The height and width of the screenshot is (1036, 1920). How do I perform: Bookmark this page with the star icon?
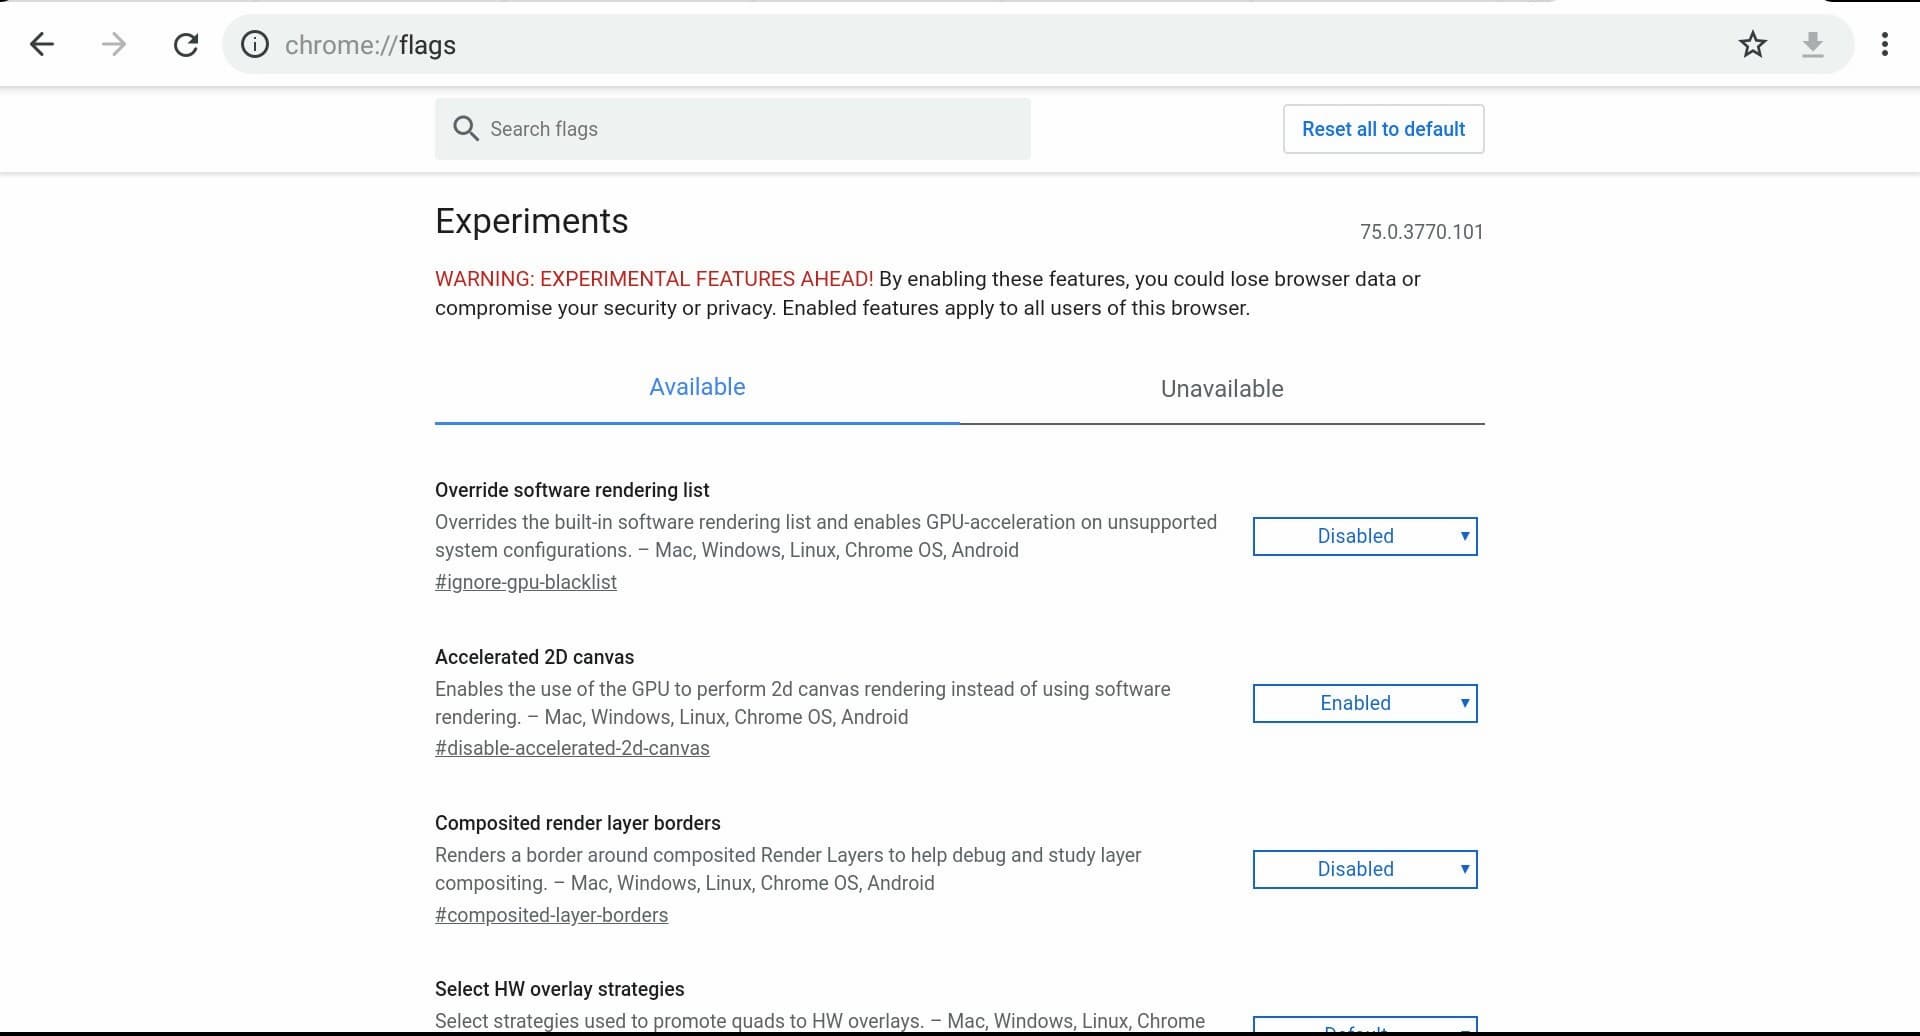[x=1752, y=44]
